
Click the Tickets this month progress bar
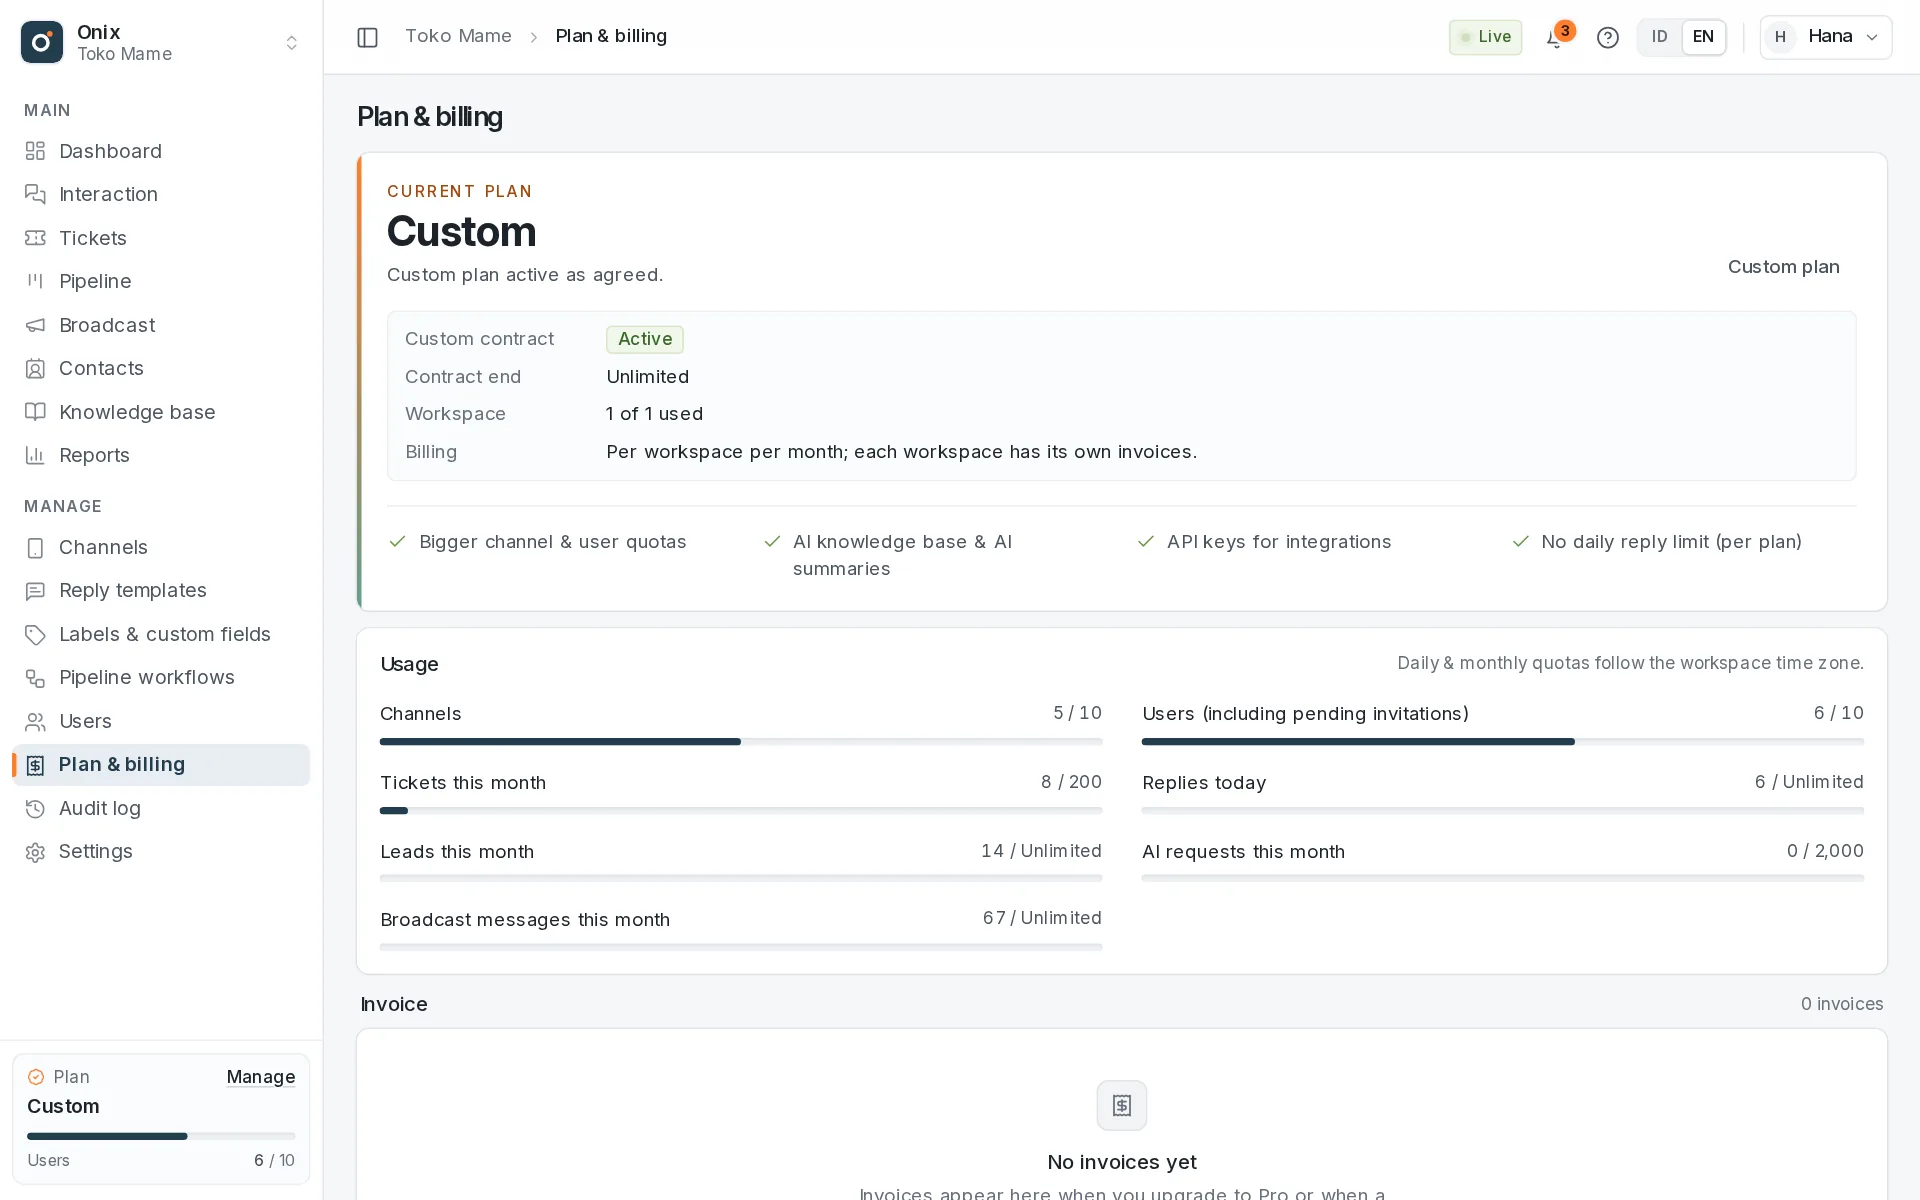click(x=741, y=811)
